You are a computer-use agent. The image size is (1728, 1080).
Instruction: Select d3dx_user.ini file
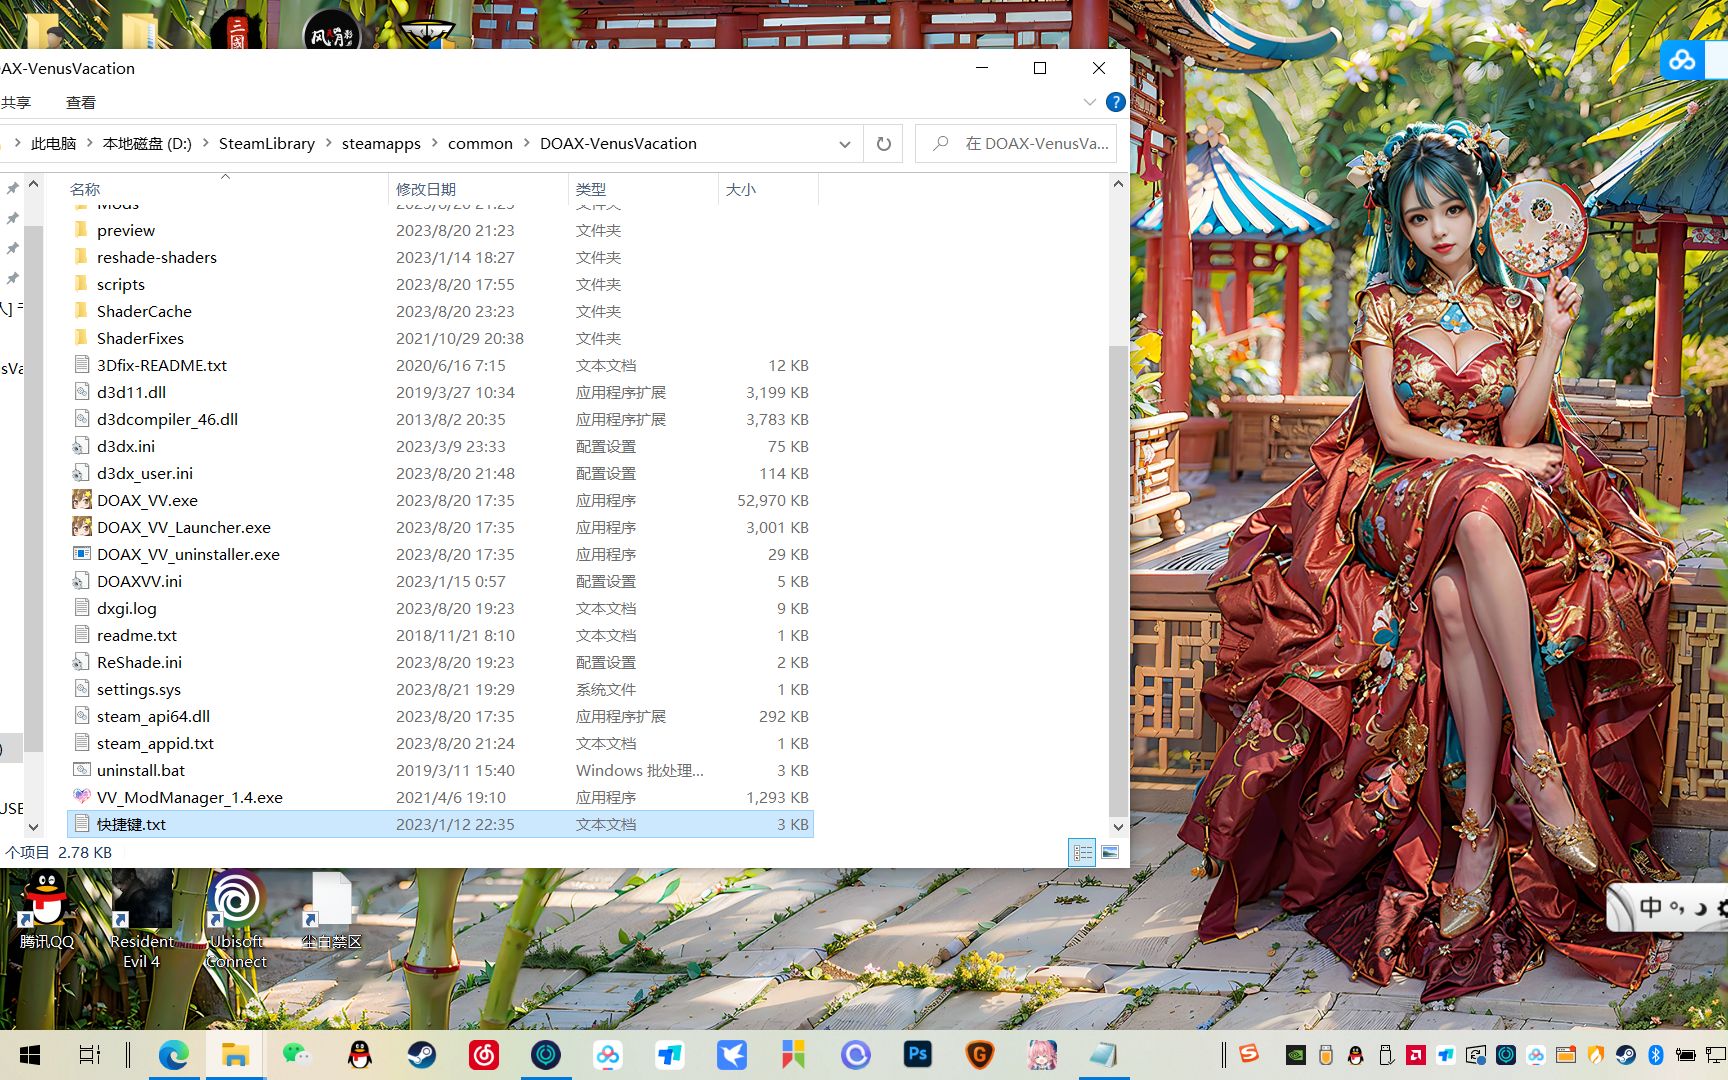click(145, 473)
